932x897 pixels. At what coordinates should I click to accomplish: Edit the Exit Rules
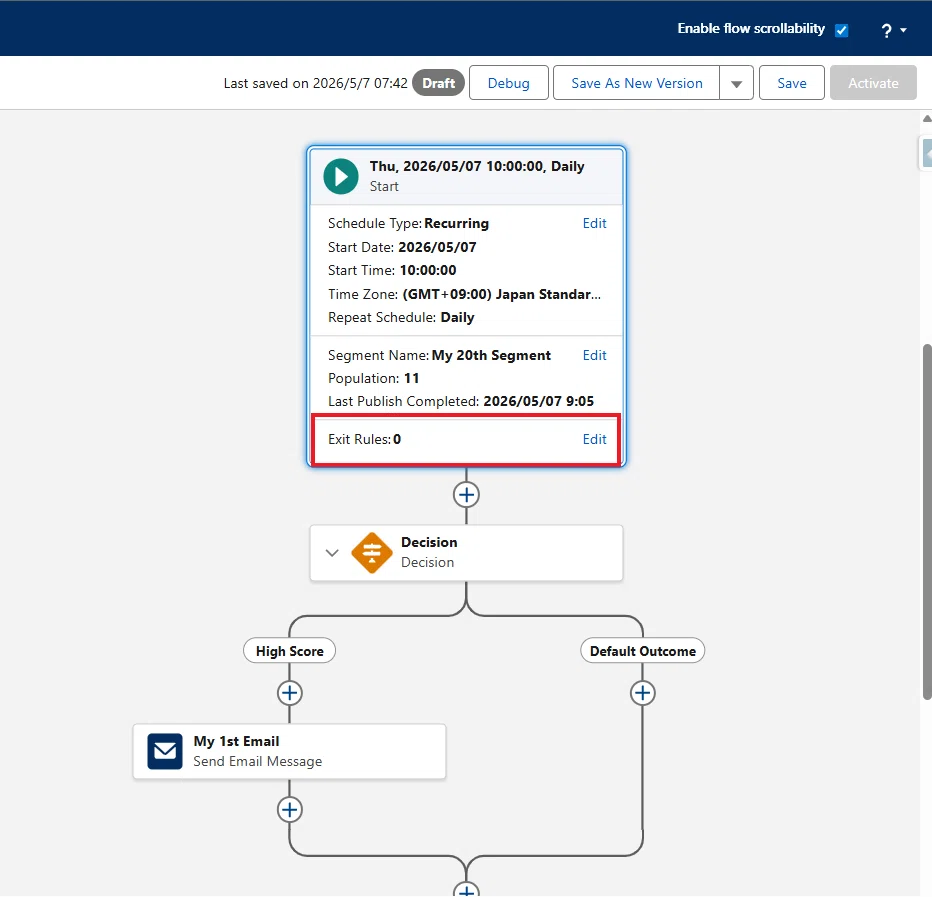point(594,439)
